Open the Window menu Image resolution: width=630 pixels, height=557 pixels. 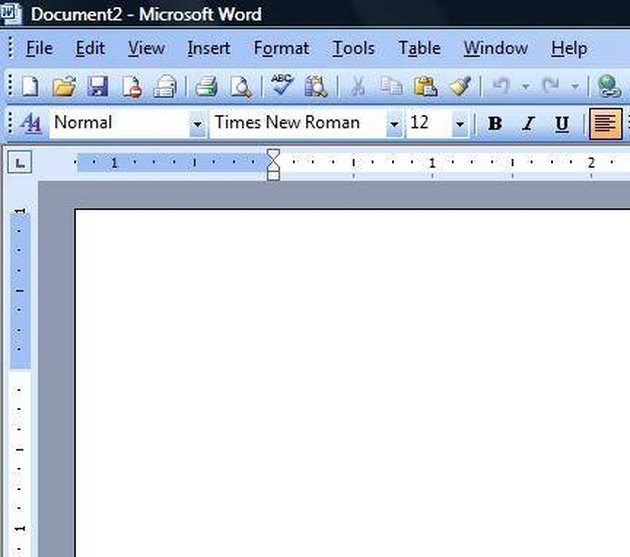(495, 48)
